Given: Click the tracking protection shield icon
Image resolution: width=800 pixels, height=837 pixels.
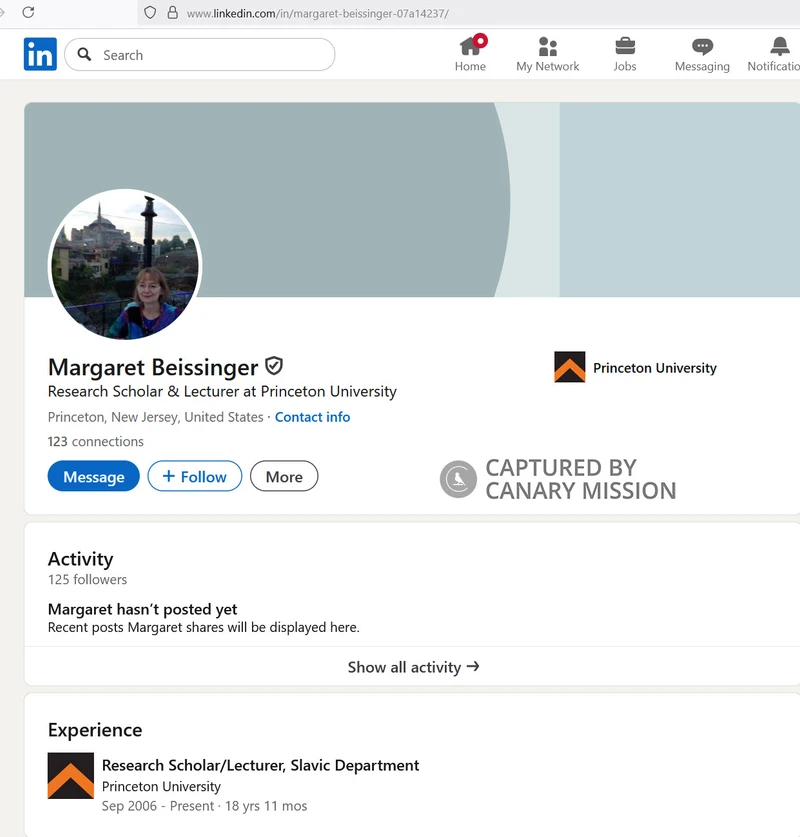Looking at the screenshot, I should point(151,13).
